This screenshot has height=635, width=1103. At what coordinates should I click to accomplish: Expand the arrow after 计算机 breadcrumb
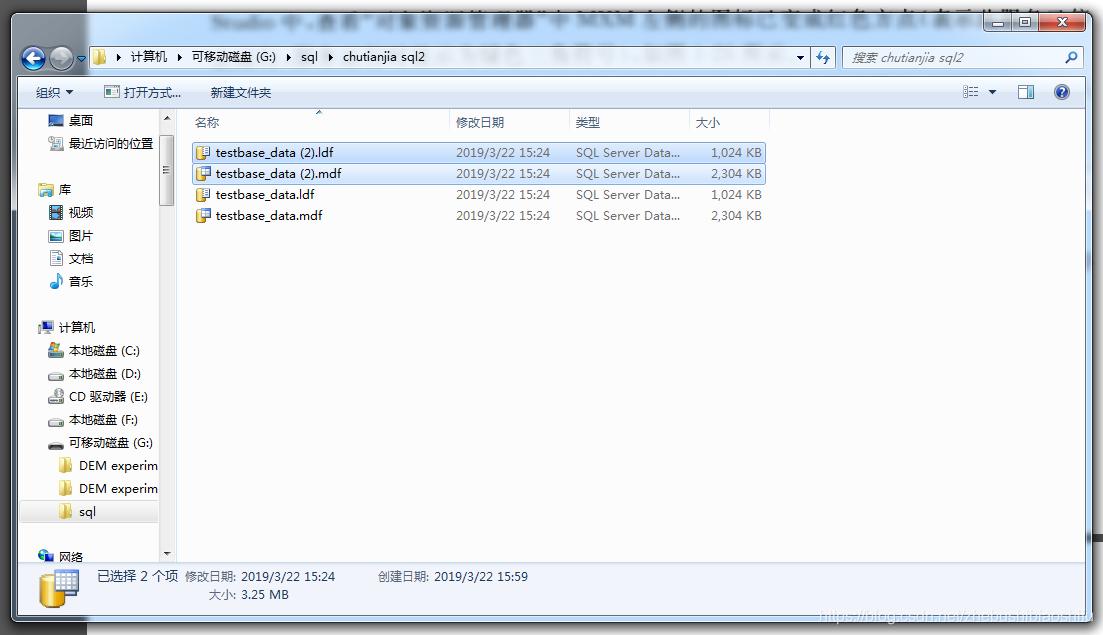179,57
